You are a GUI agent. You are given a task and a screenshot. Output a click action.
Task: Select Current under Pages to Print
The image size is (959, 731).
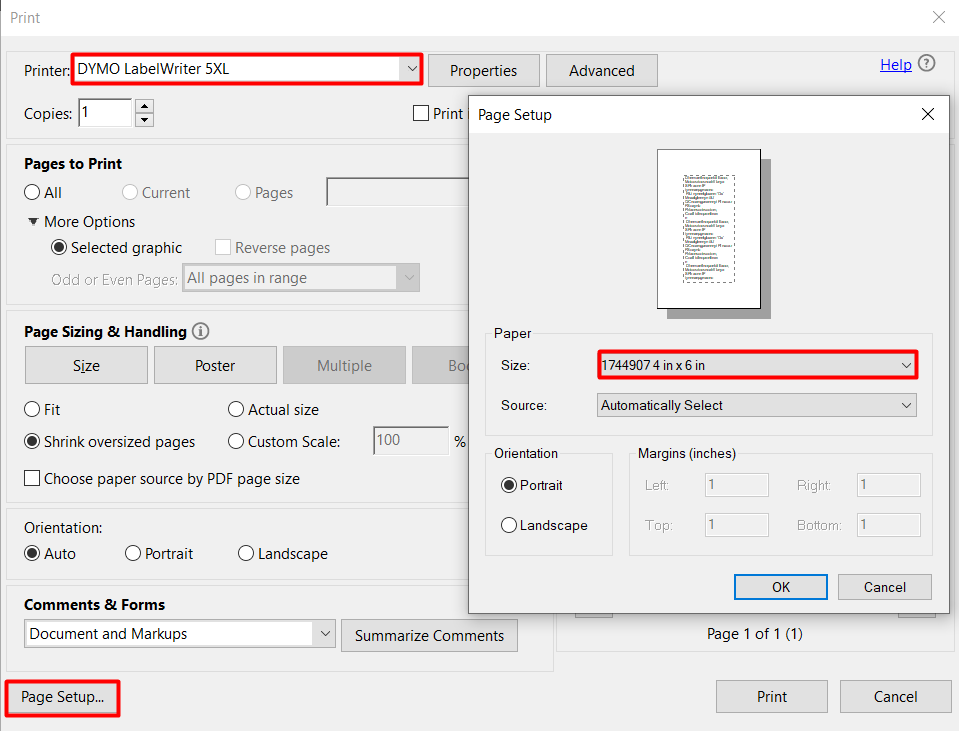point(130,192)
